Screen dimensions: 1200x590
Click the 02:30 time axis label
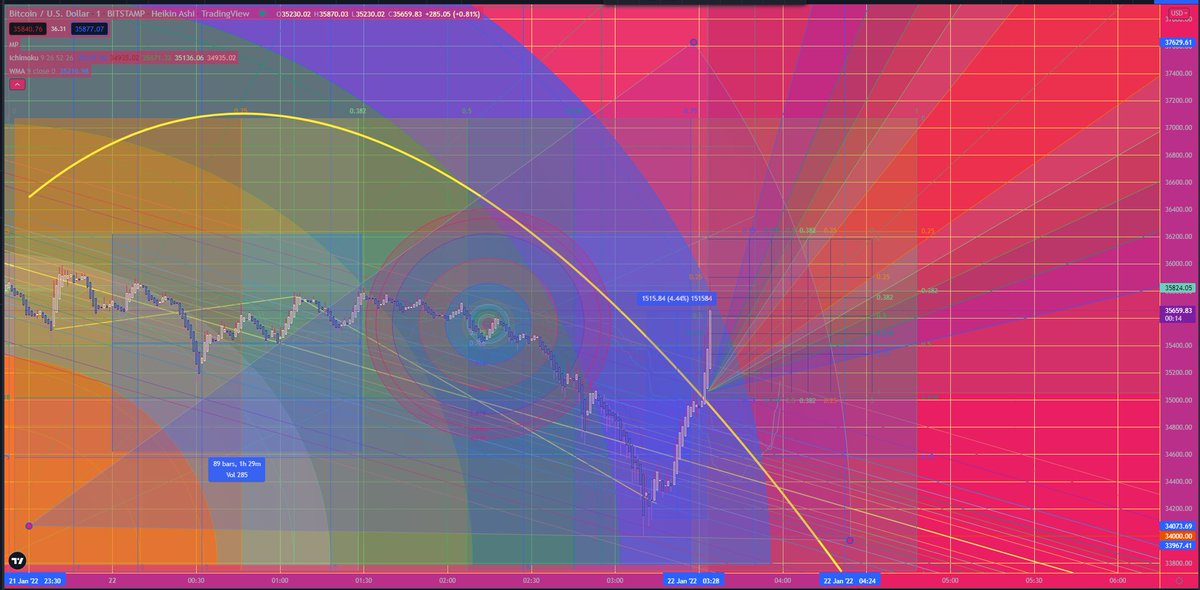530,580
